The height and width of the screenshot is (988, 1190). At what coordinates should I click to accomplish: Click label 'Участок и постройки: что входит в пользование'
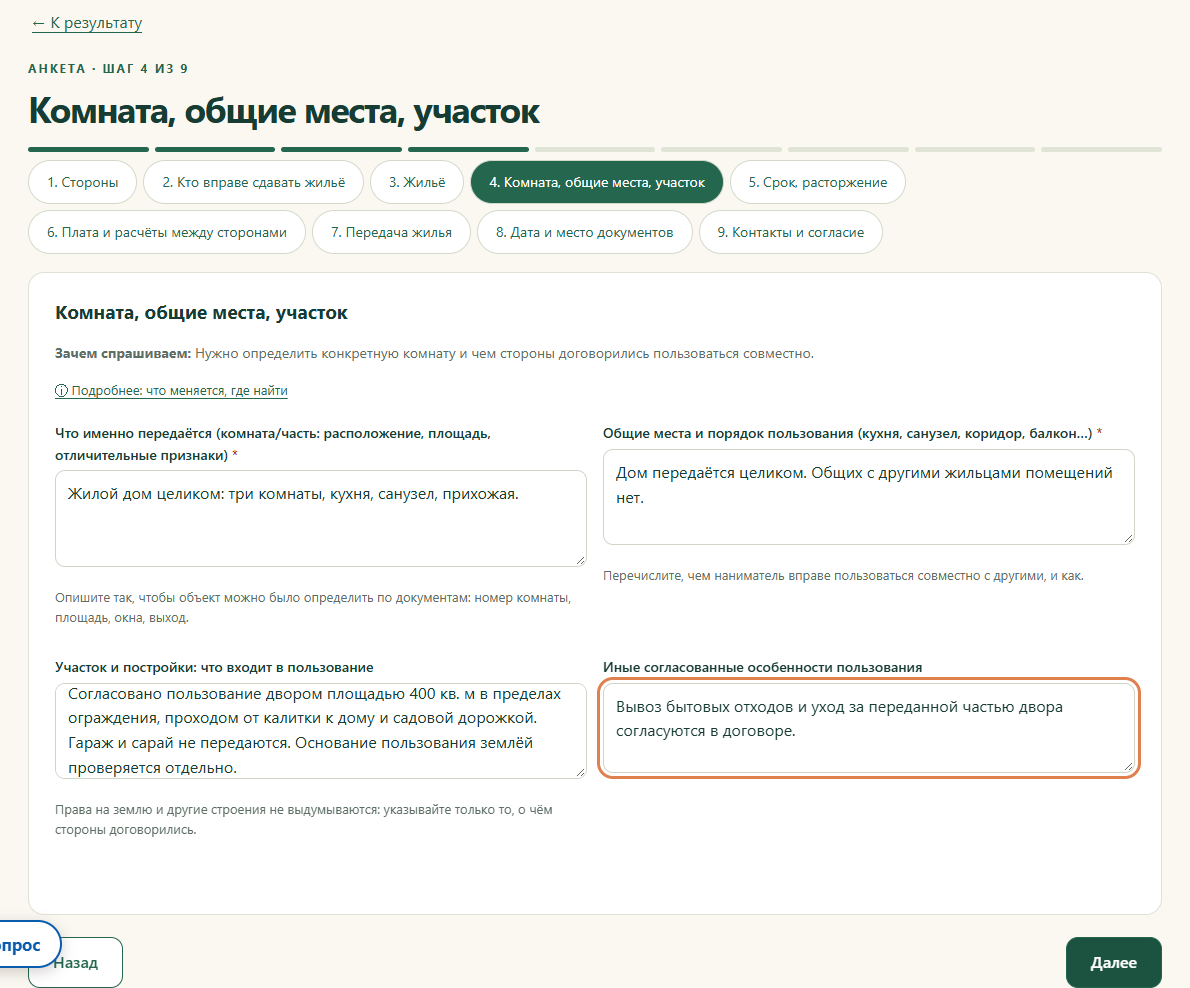click(x=214, y=668)
